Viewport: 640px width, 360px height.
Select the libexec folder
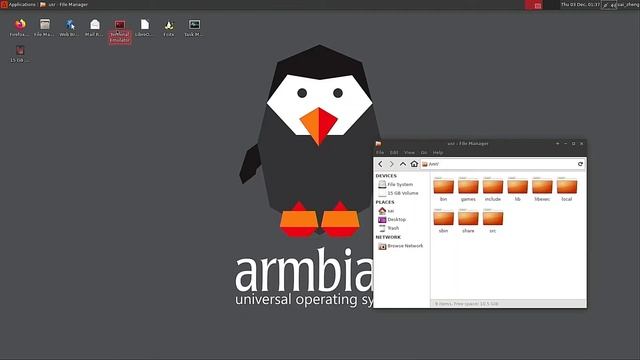(542, 189)
